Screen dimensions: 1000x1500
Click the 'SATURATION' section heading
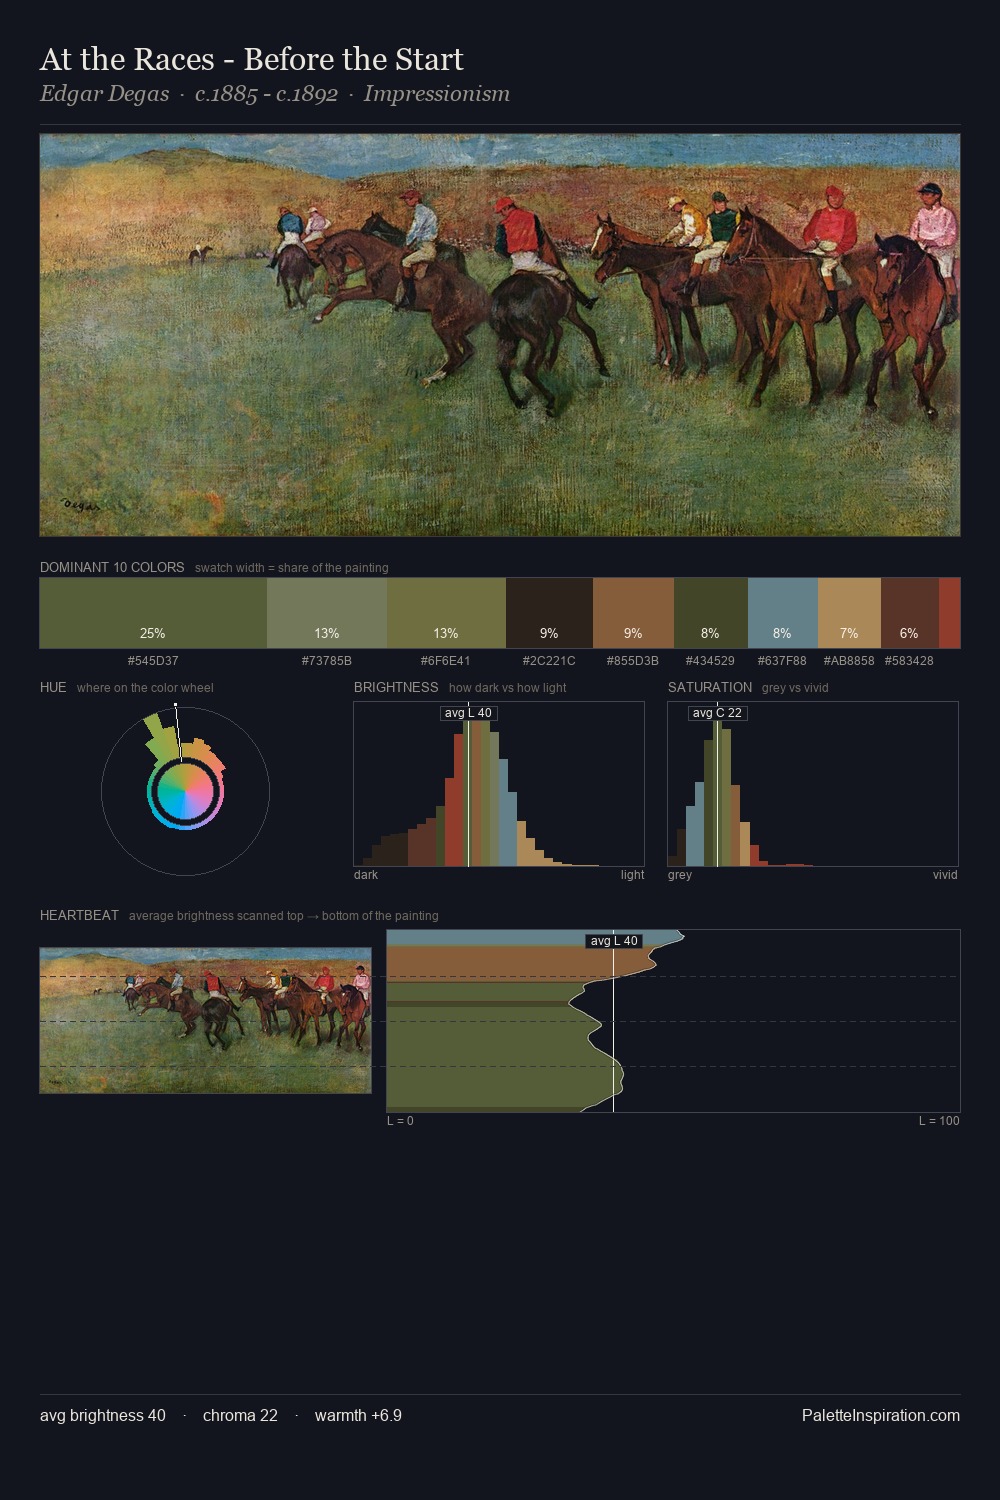tap(710, 687)
